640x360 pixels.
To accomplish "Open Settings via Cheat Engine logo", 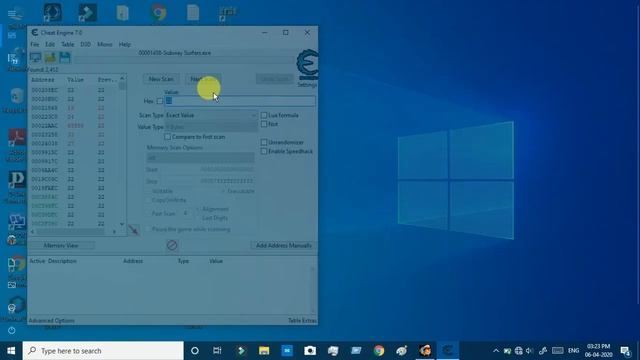I will pos(307,65).
